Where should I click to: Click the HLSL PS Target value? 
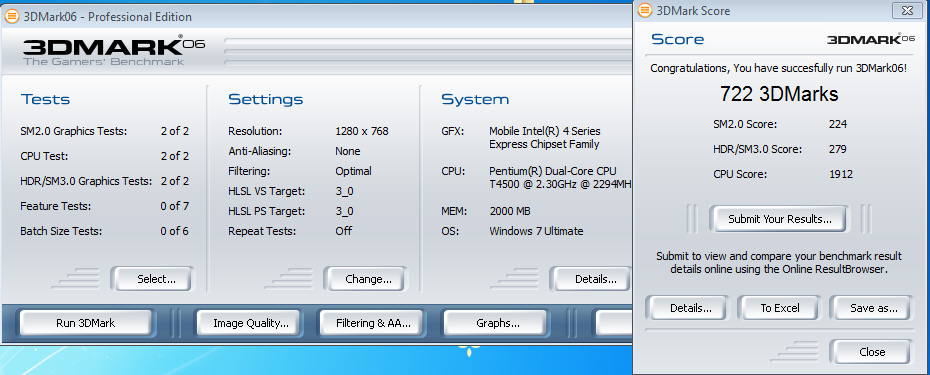pos(345,211)
